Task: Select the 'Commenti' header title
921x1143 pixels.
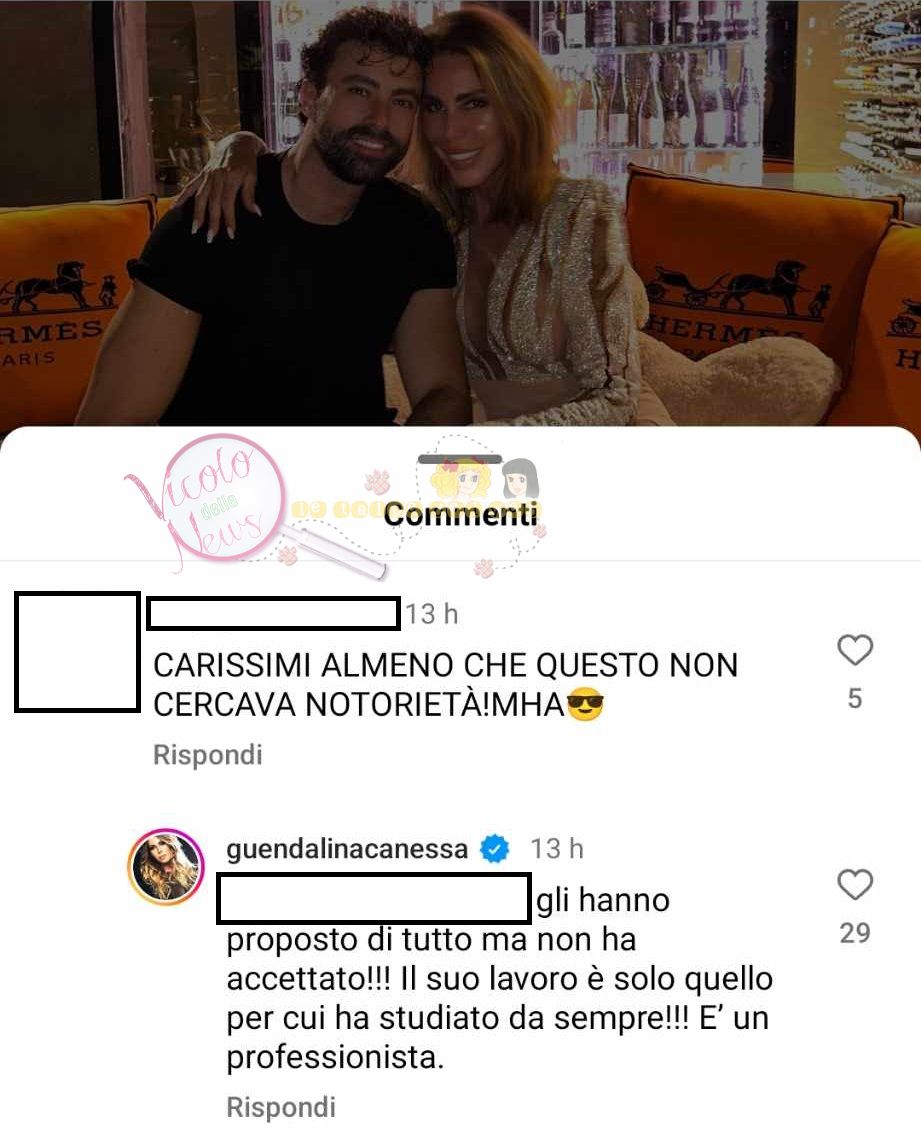Action: pos(460,514)
